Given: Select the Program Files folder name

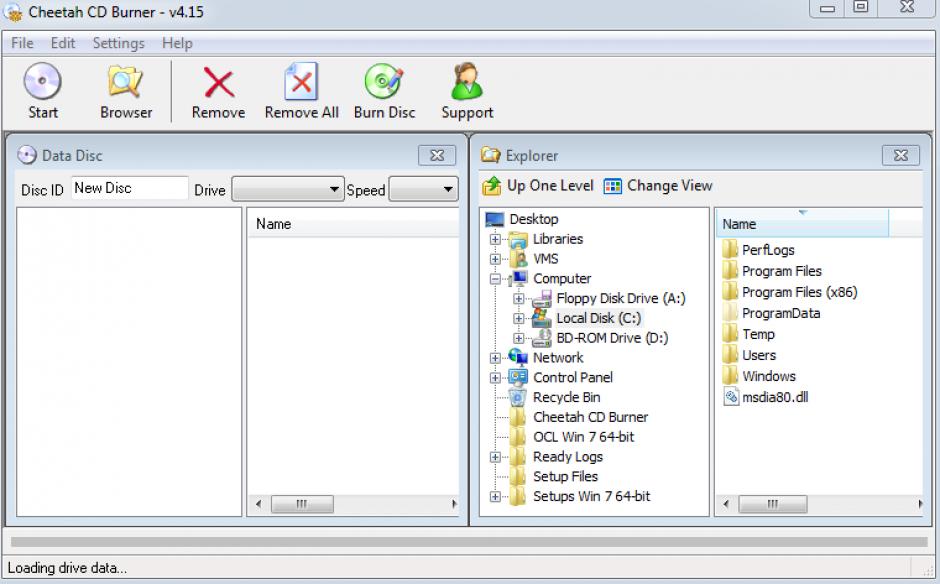Looking at the screenshot, I should [x=782, y=271].
